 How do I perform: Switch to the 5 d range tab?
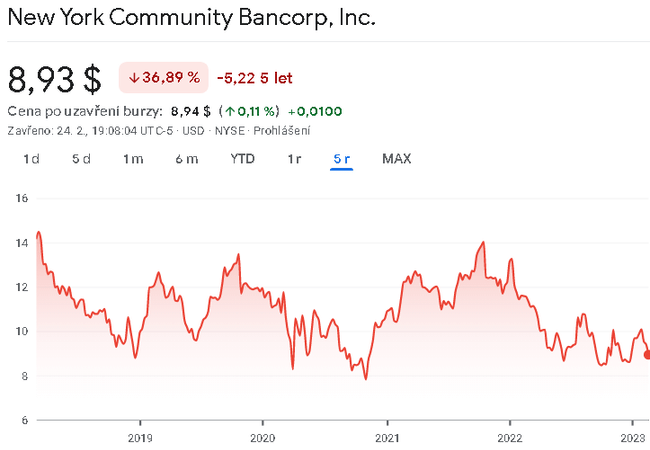click(81, 159)
